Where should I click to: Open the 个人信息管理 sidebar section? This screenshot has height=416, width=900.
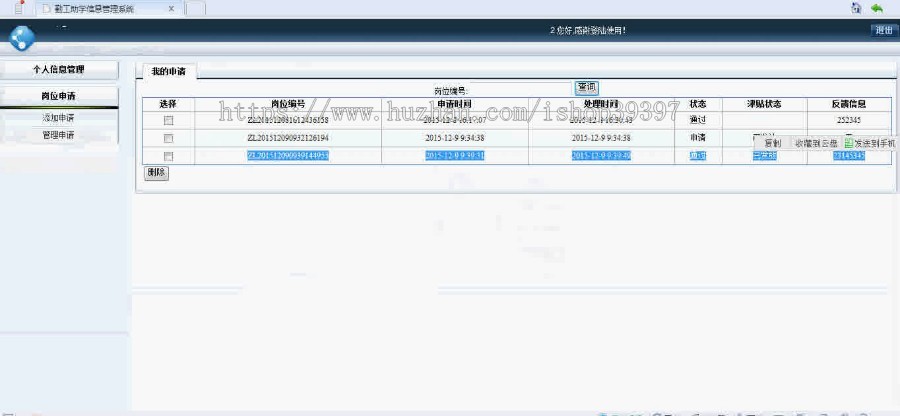59,69
